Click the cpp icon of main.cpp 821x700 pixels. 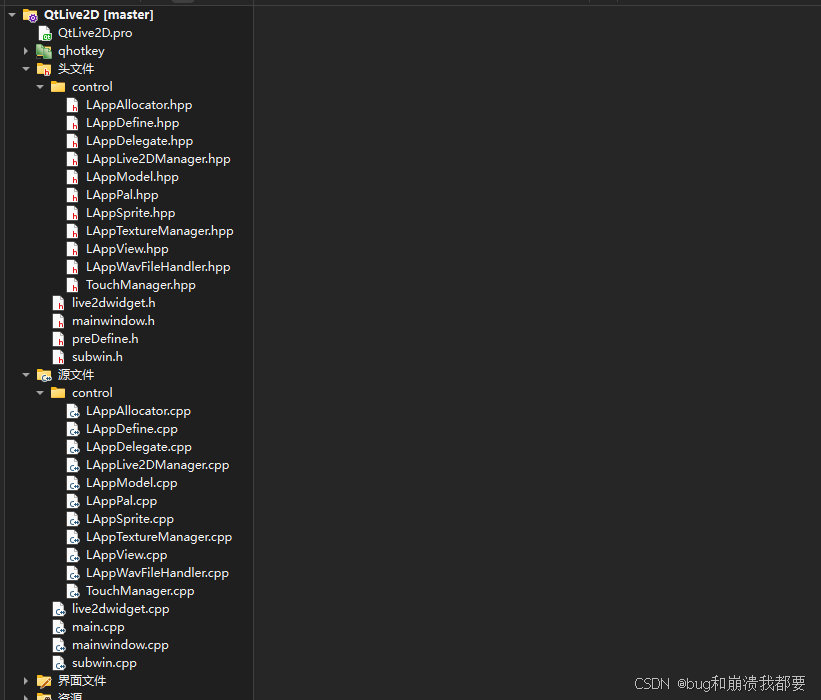pyautogui.click(x=59, y=627)
